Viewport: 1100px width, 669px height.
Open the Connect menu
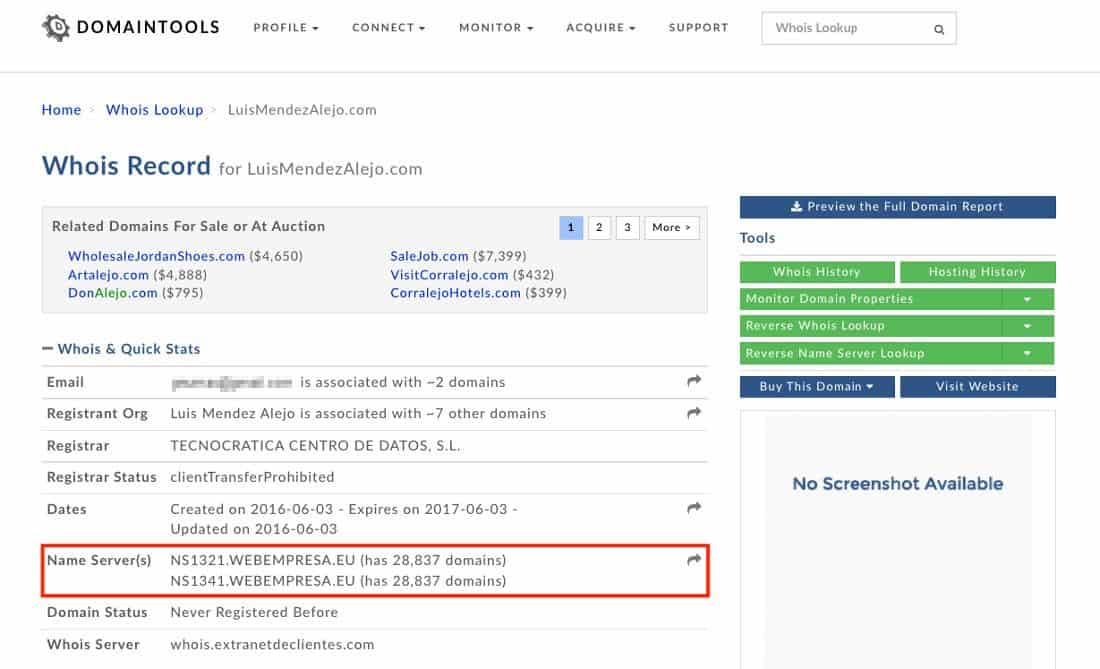[388, 27]
